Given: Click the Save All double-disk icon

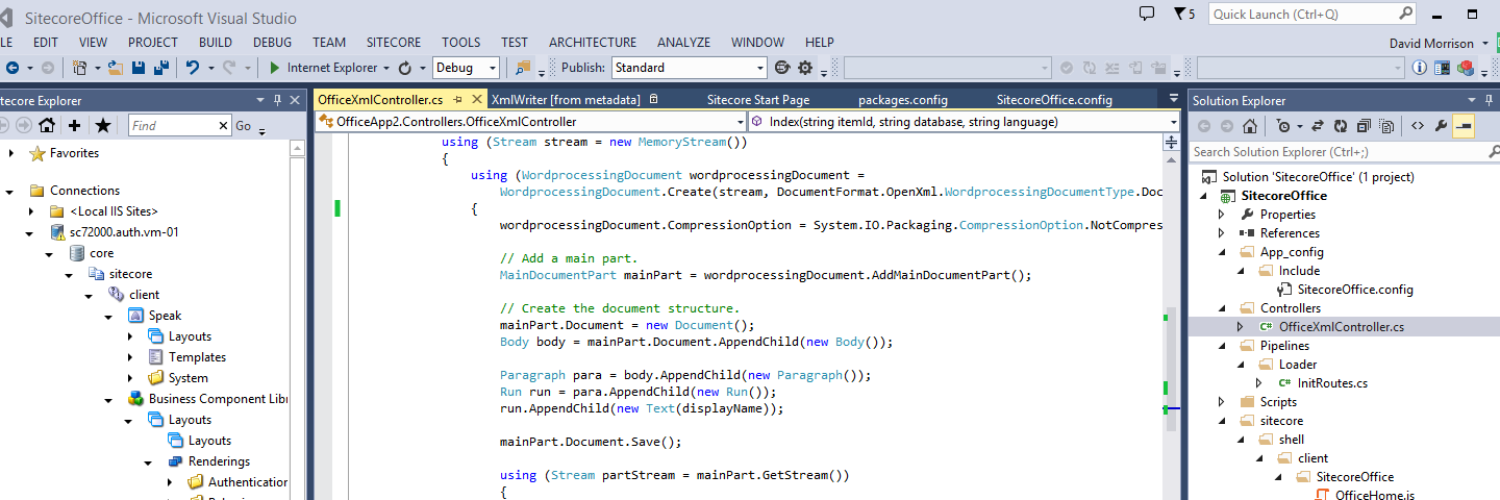Looking at the screenshot, I should coord(160,67).
